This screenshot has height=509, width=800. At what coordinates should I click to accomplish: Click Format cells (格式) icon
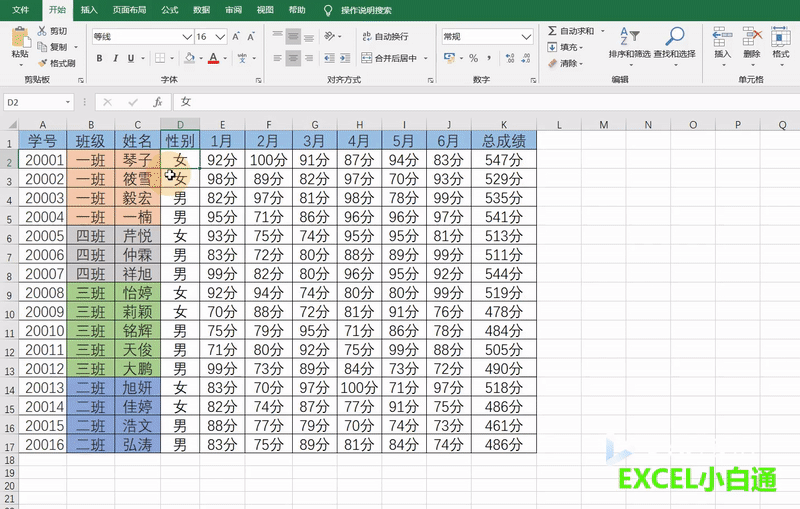(781, 38)
